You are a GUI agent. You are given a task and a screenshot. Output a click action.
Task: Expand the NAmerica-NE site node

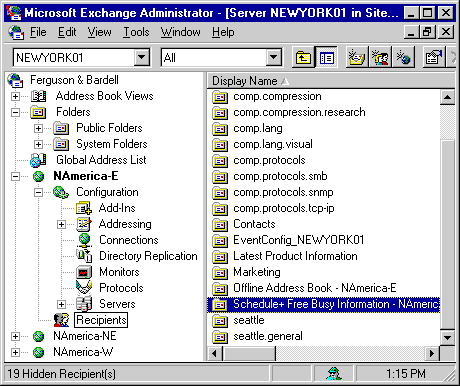point(15,336)
